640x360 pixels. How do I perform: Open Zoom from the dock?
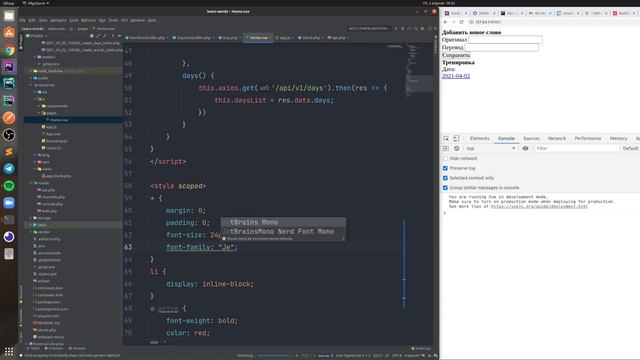pyautogui.click(x=9, y=203)
